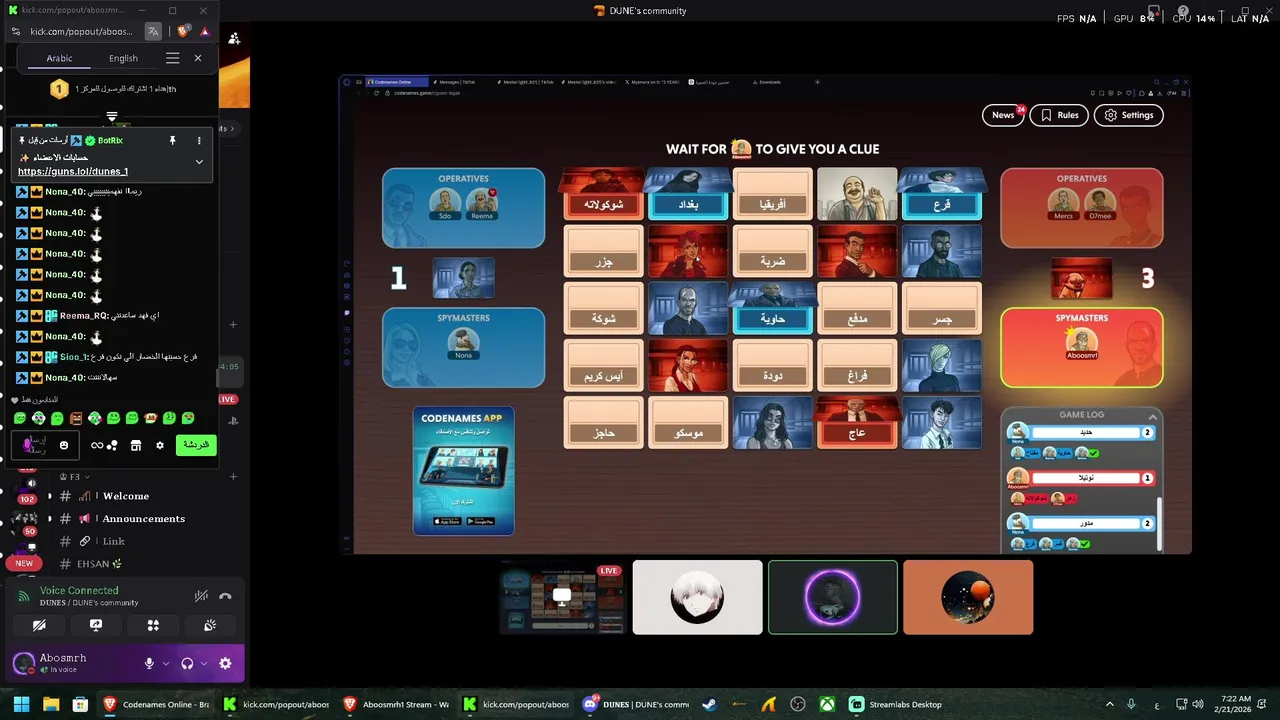The height and width of the screenshot is (720, 1280).
Task: Open the BotRix message three-dot menu
Action: [199, 141]
